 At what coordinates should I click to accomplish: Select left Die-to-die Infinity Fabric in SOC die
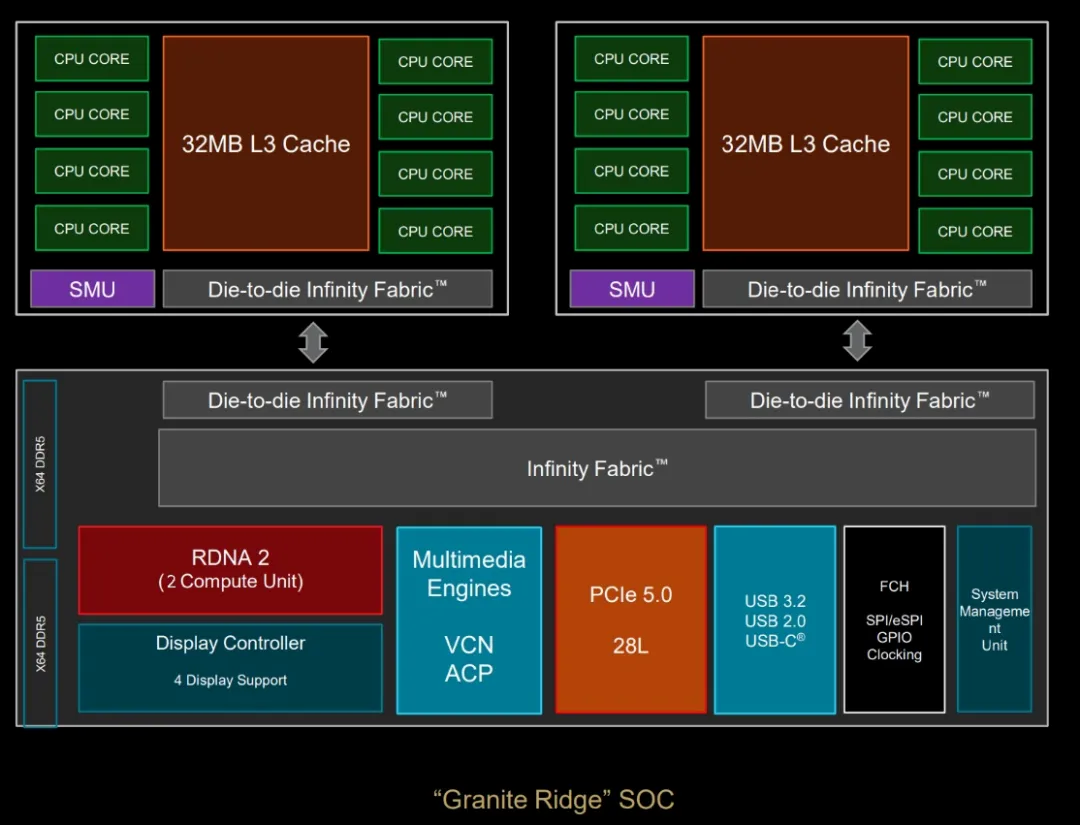[328, 399]
